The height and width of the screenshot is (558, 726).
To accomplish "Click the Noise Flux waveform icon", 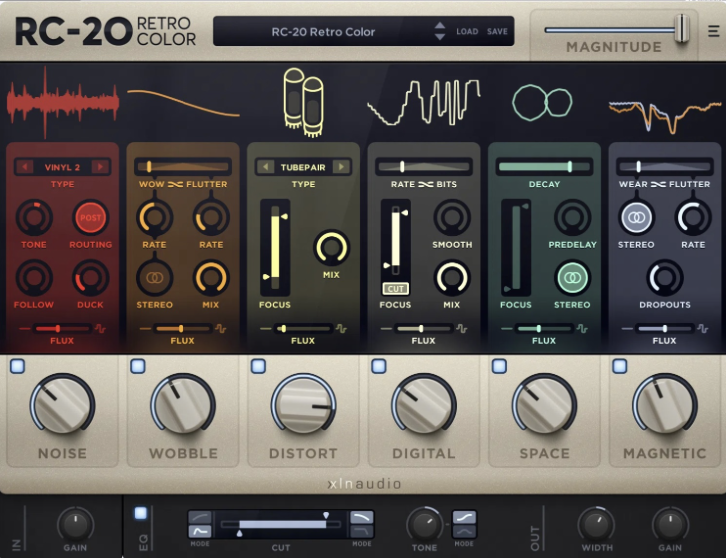I will coord(100,329).
